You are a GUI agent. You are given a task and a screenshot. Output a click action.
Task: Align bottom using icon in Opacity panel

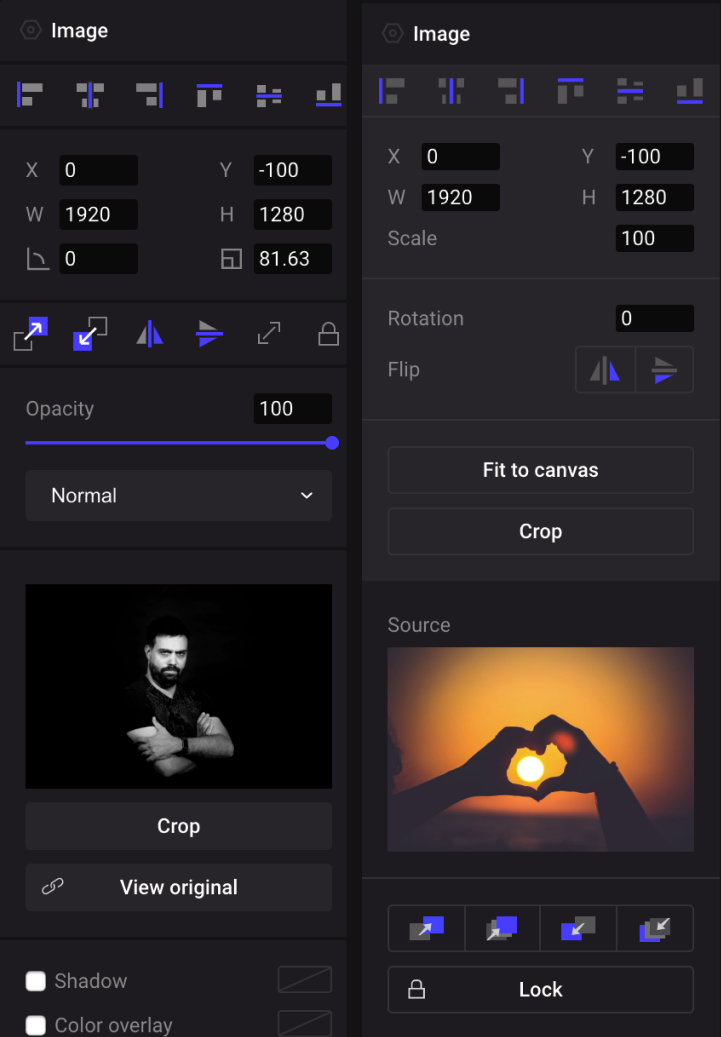[328, 95]
